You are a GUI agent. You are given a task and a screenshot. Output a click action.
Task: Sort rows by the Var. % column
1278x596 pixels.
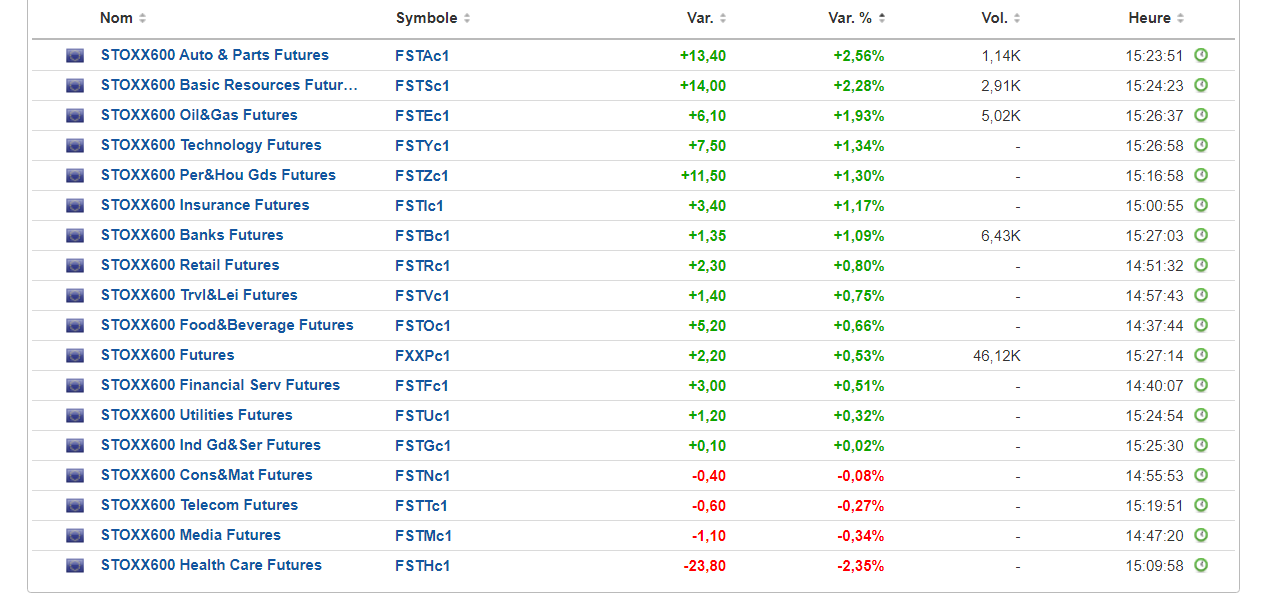(857, 18)
